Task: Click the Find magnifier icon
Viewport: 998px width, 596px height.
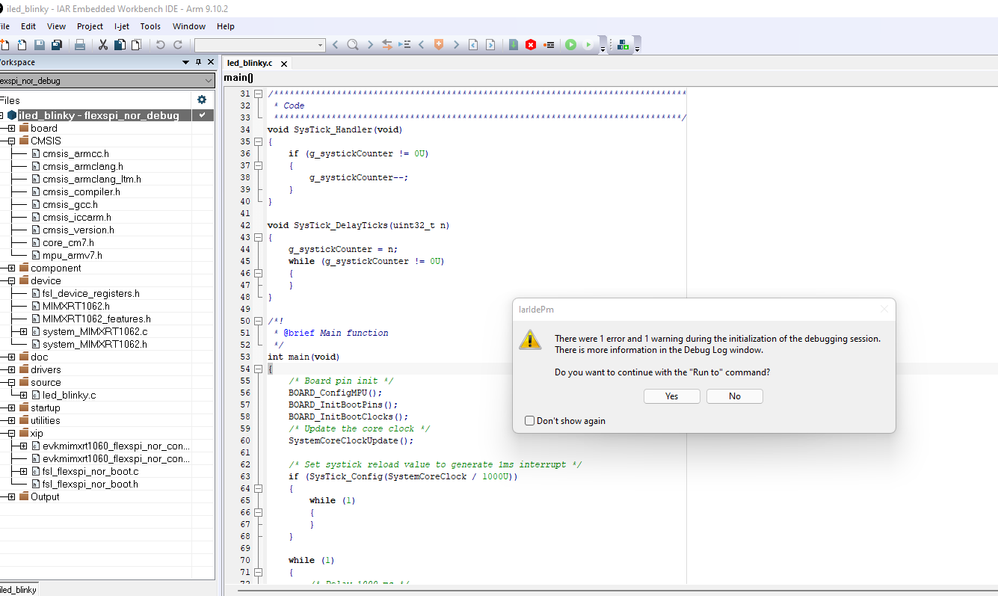Action: 352,45
